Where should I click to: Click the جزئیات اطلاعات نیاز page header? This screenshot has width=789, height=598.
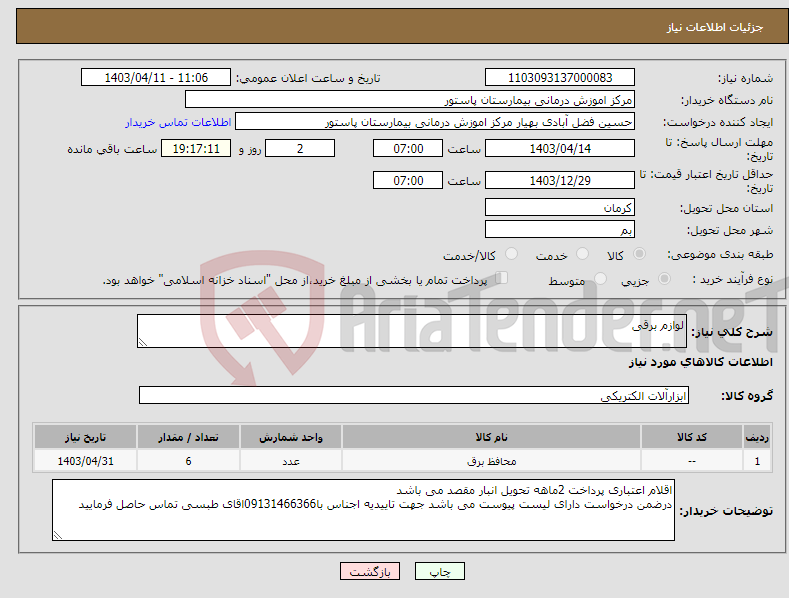(715, 27)
